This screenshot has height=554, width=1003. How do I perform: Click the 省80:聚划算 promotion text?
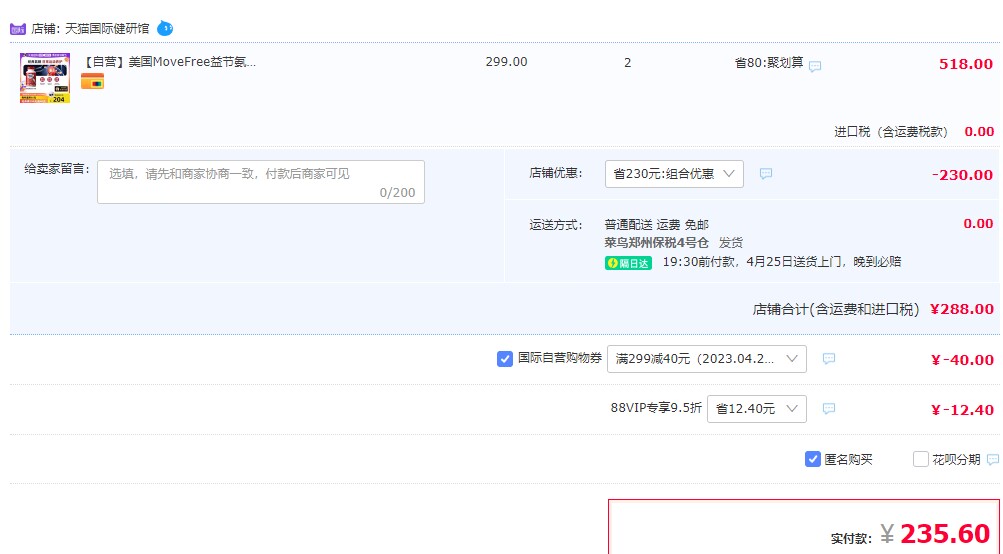tap(769, 63)
